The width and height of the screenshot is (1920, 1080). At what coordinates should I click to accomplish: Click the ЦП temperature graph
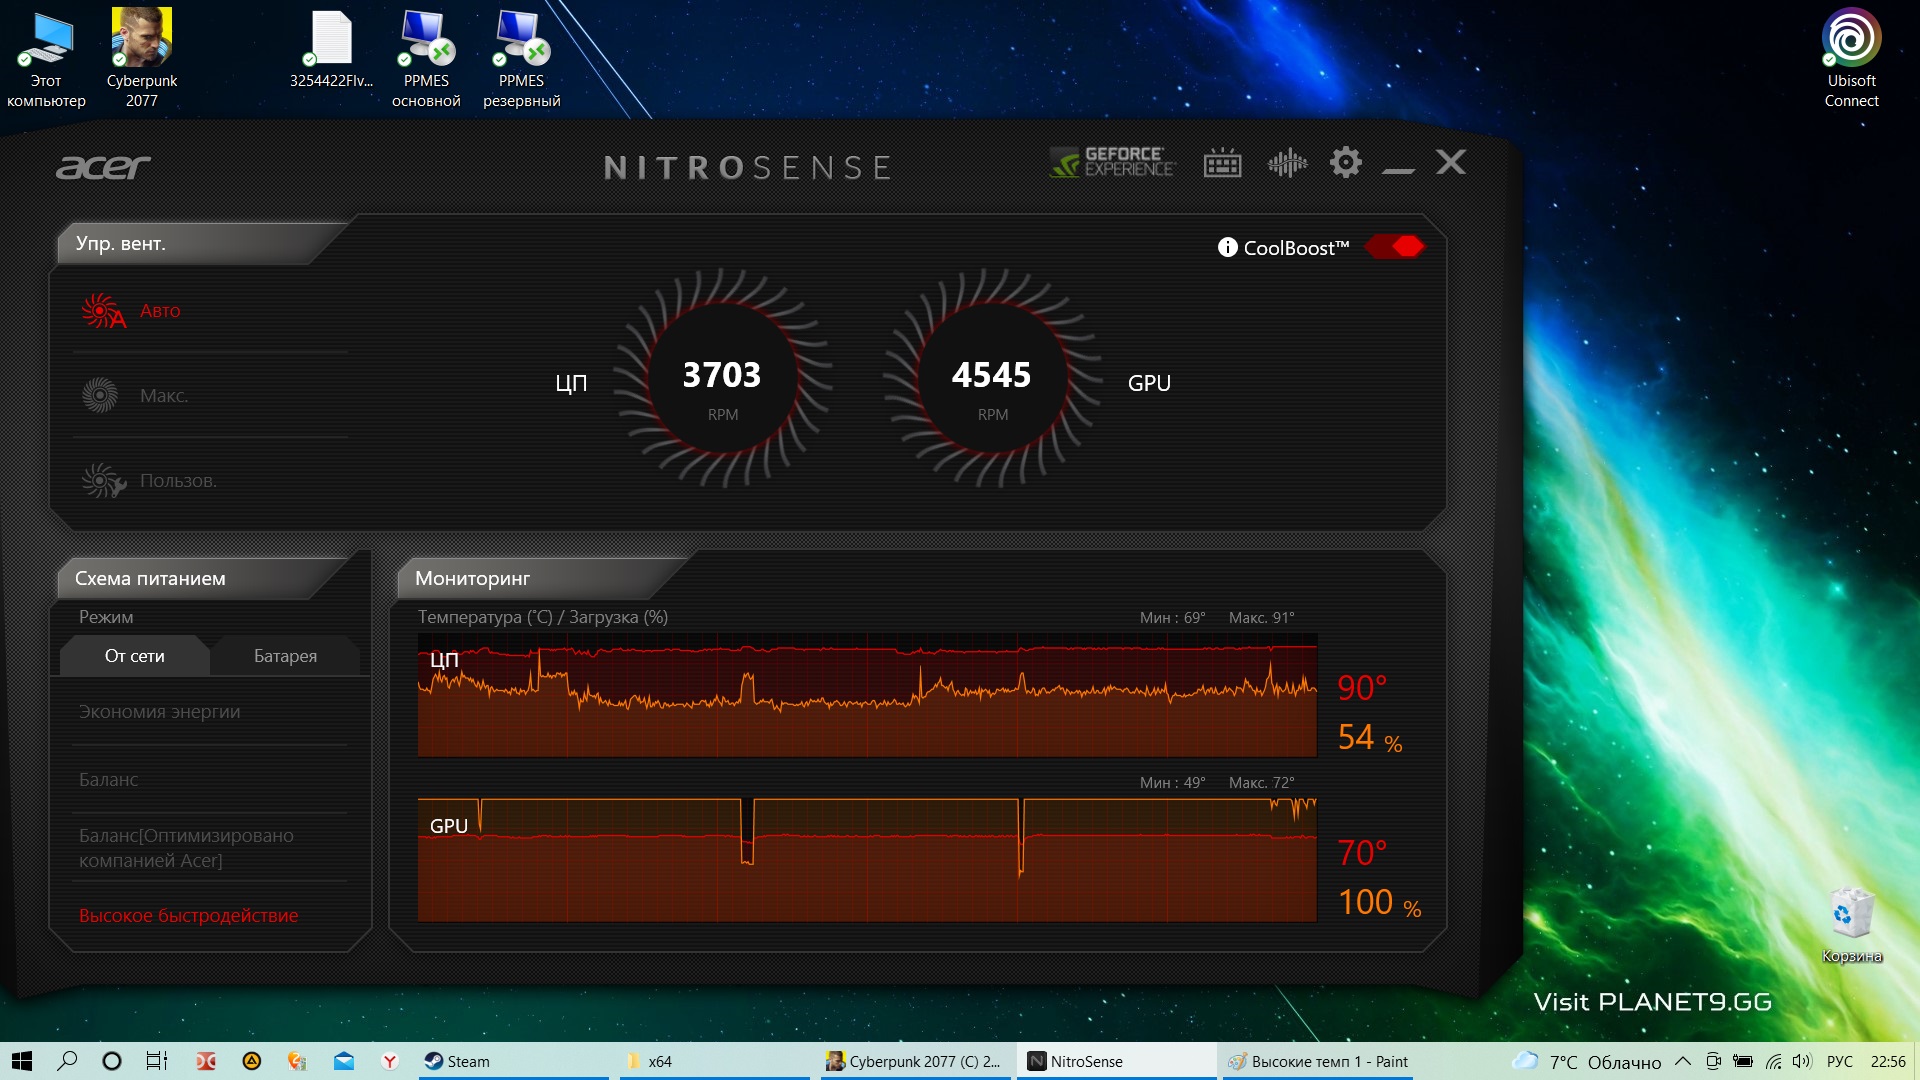coord(866,696)
